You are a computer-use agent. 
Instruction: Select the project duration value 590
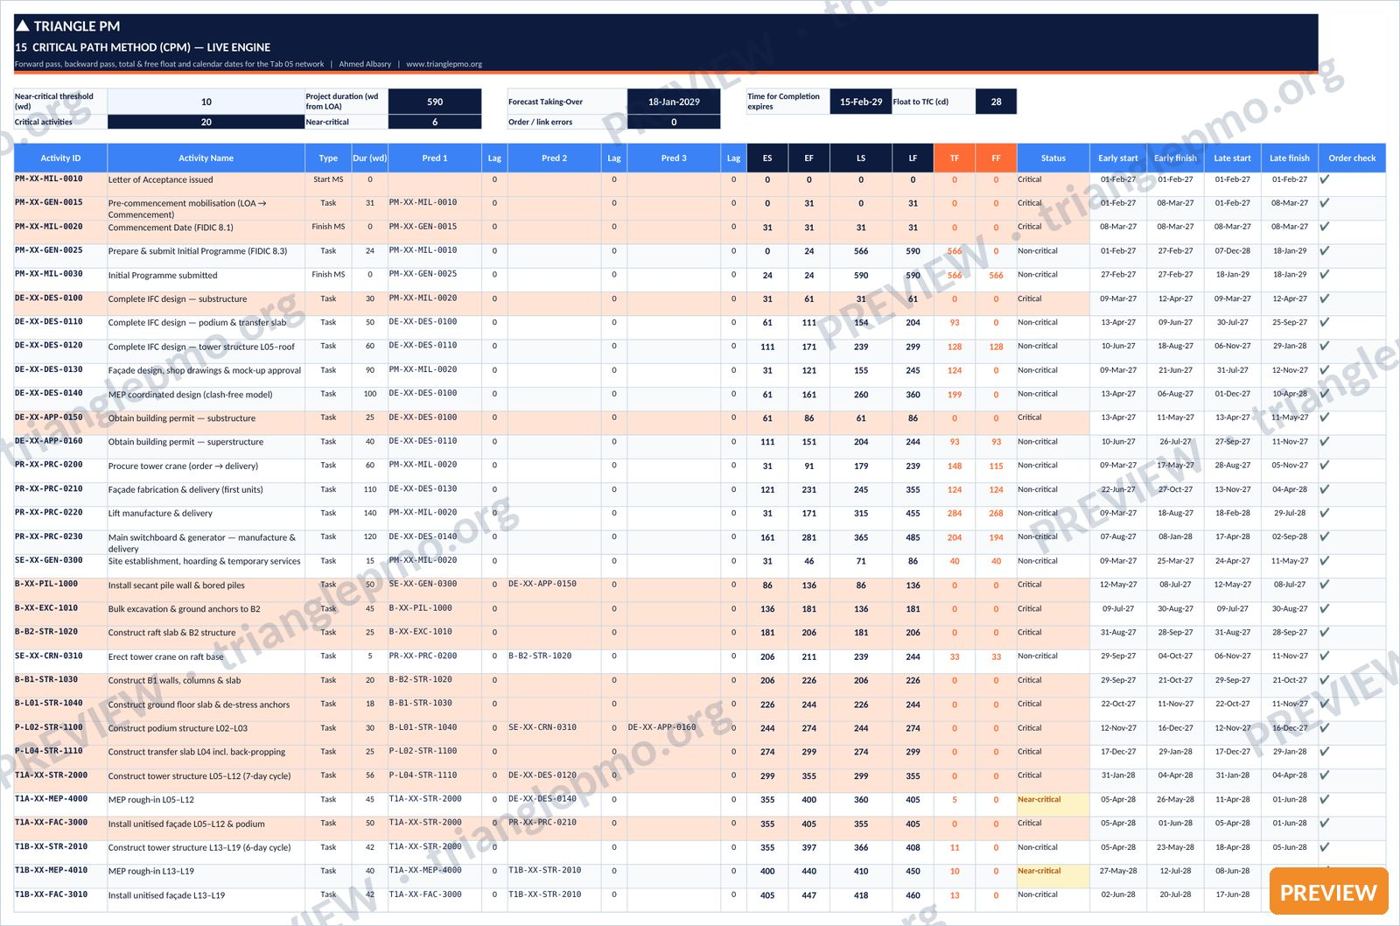tap(435, 102)
